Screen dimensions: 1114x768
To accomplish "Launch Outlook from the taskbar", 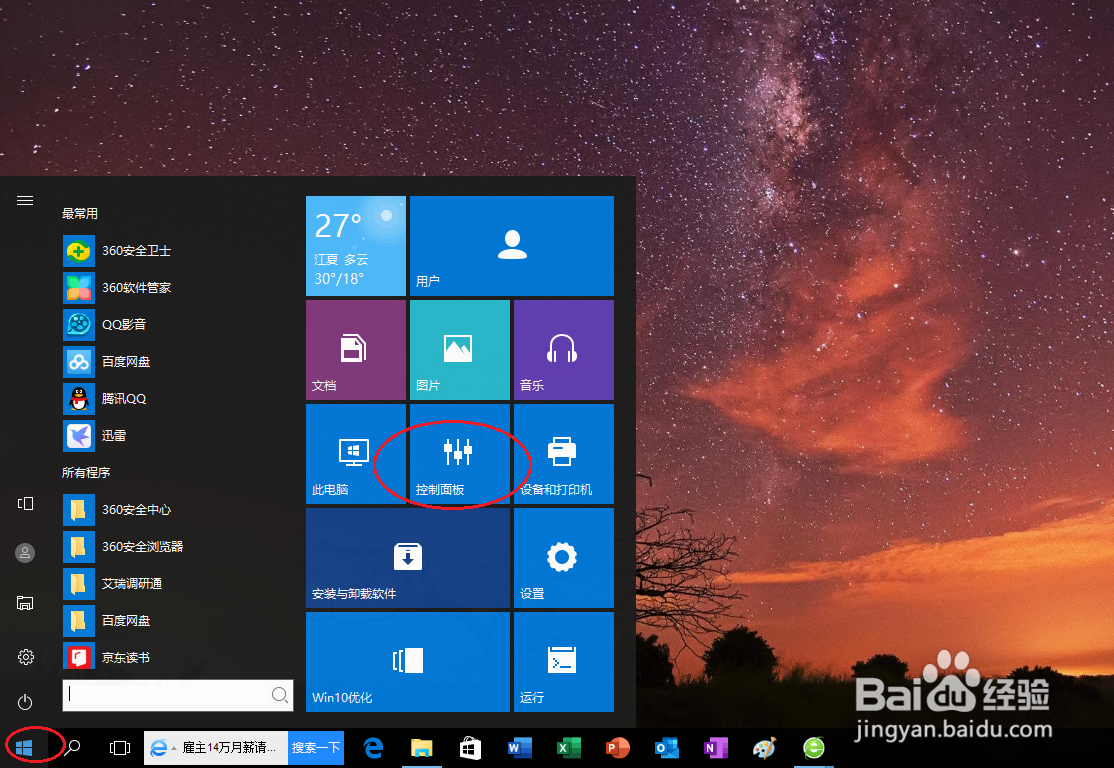I will [666, 747].
